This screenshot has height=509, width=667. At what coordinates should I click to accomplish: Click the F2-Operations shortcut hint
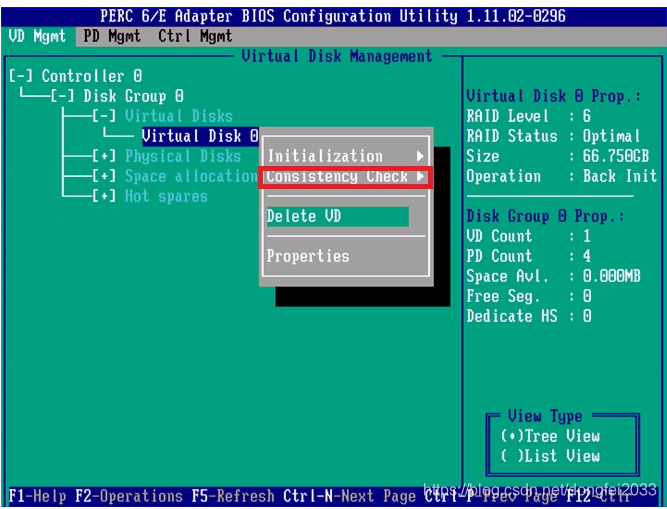click(129, 496)
